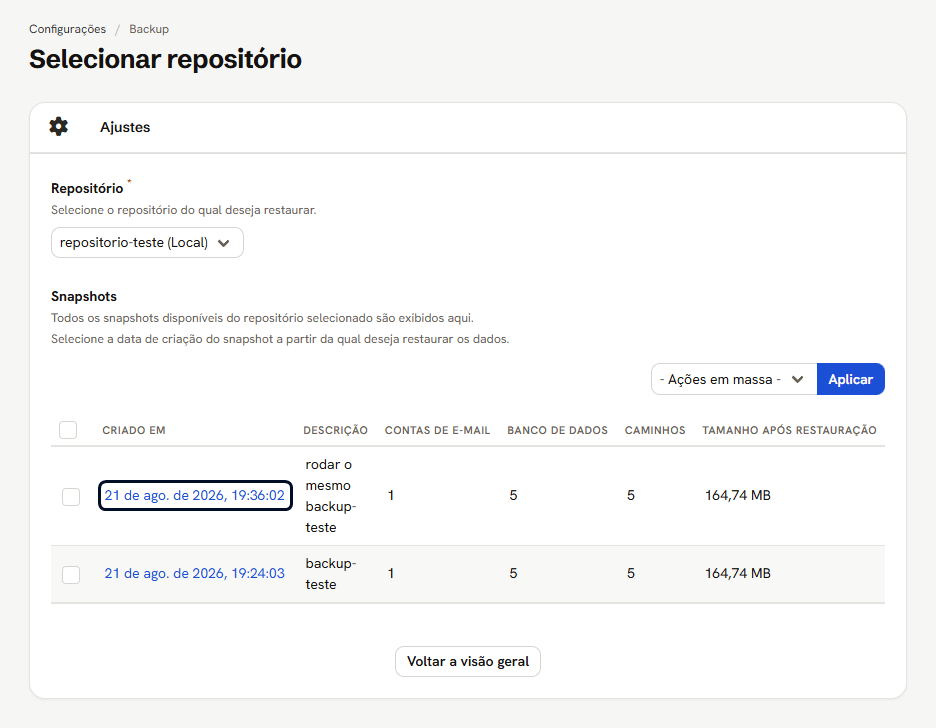The height and width of the screenshot is (728, 936).
Task: Click the Tamanho após restauração column header
Action: [x=789, y=430]
